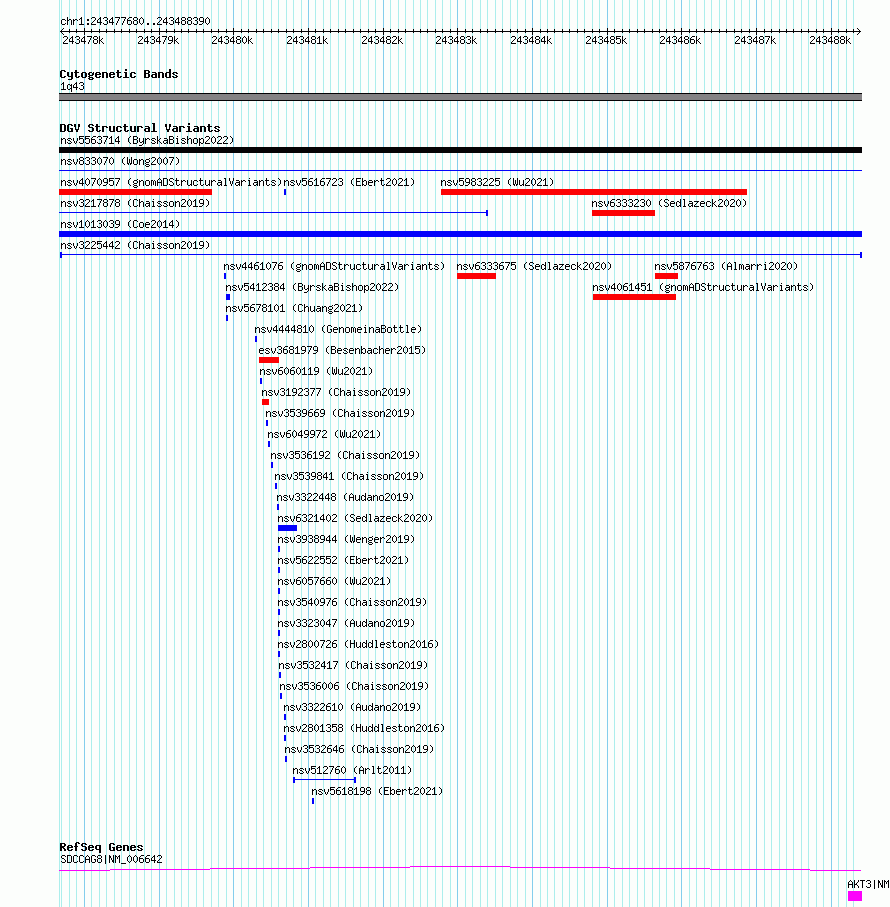
Task: Select the red bar under nsv6333675
Action: pos(477,276)
